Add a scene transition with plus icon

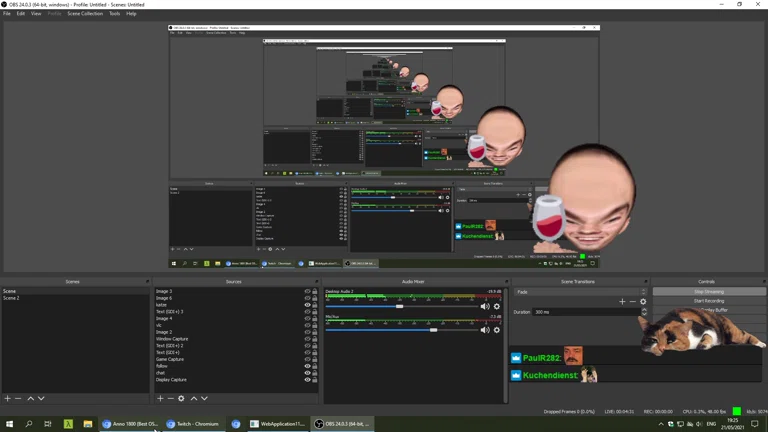(x=622, y=301)
